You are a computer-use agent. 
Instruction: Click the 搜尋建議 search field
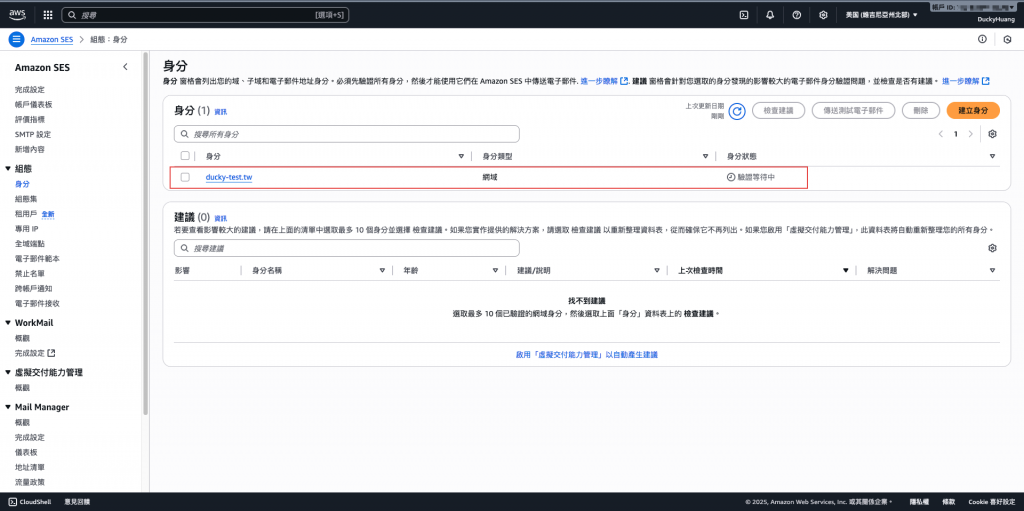coord(347,248)
